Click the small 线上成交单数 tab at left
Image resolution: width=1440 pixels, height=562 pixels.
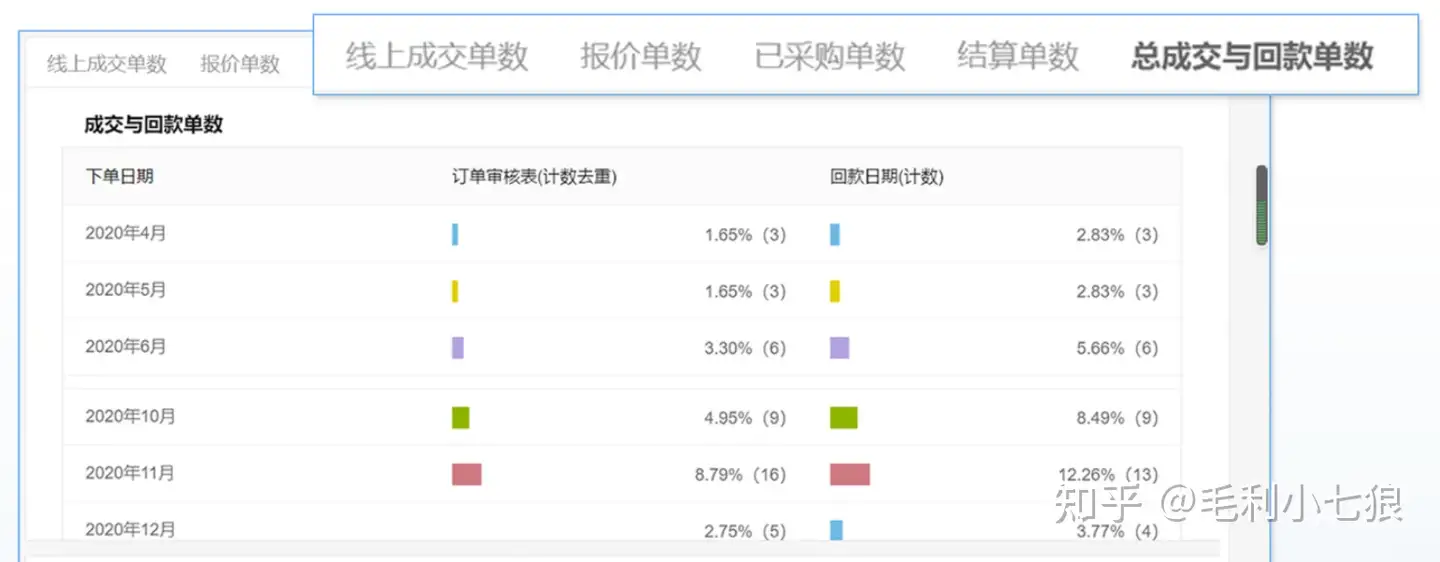click(x=107, y=64)
